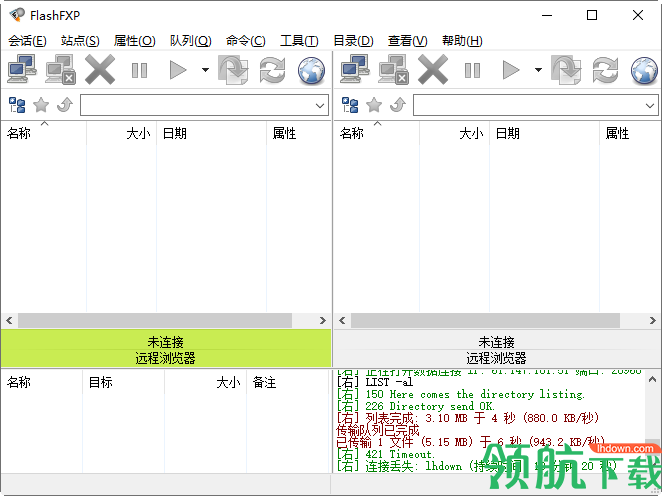Click the right pane globe browser switch icon

coord(645,70)
